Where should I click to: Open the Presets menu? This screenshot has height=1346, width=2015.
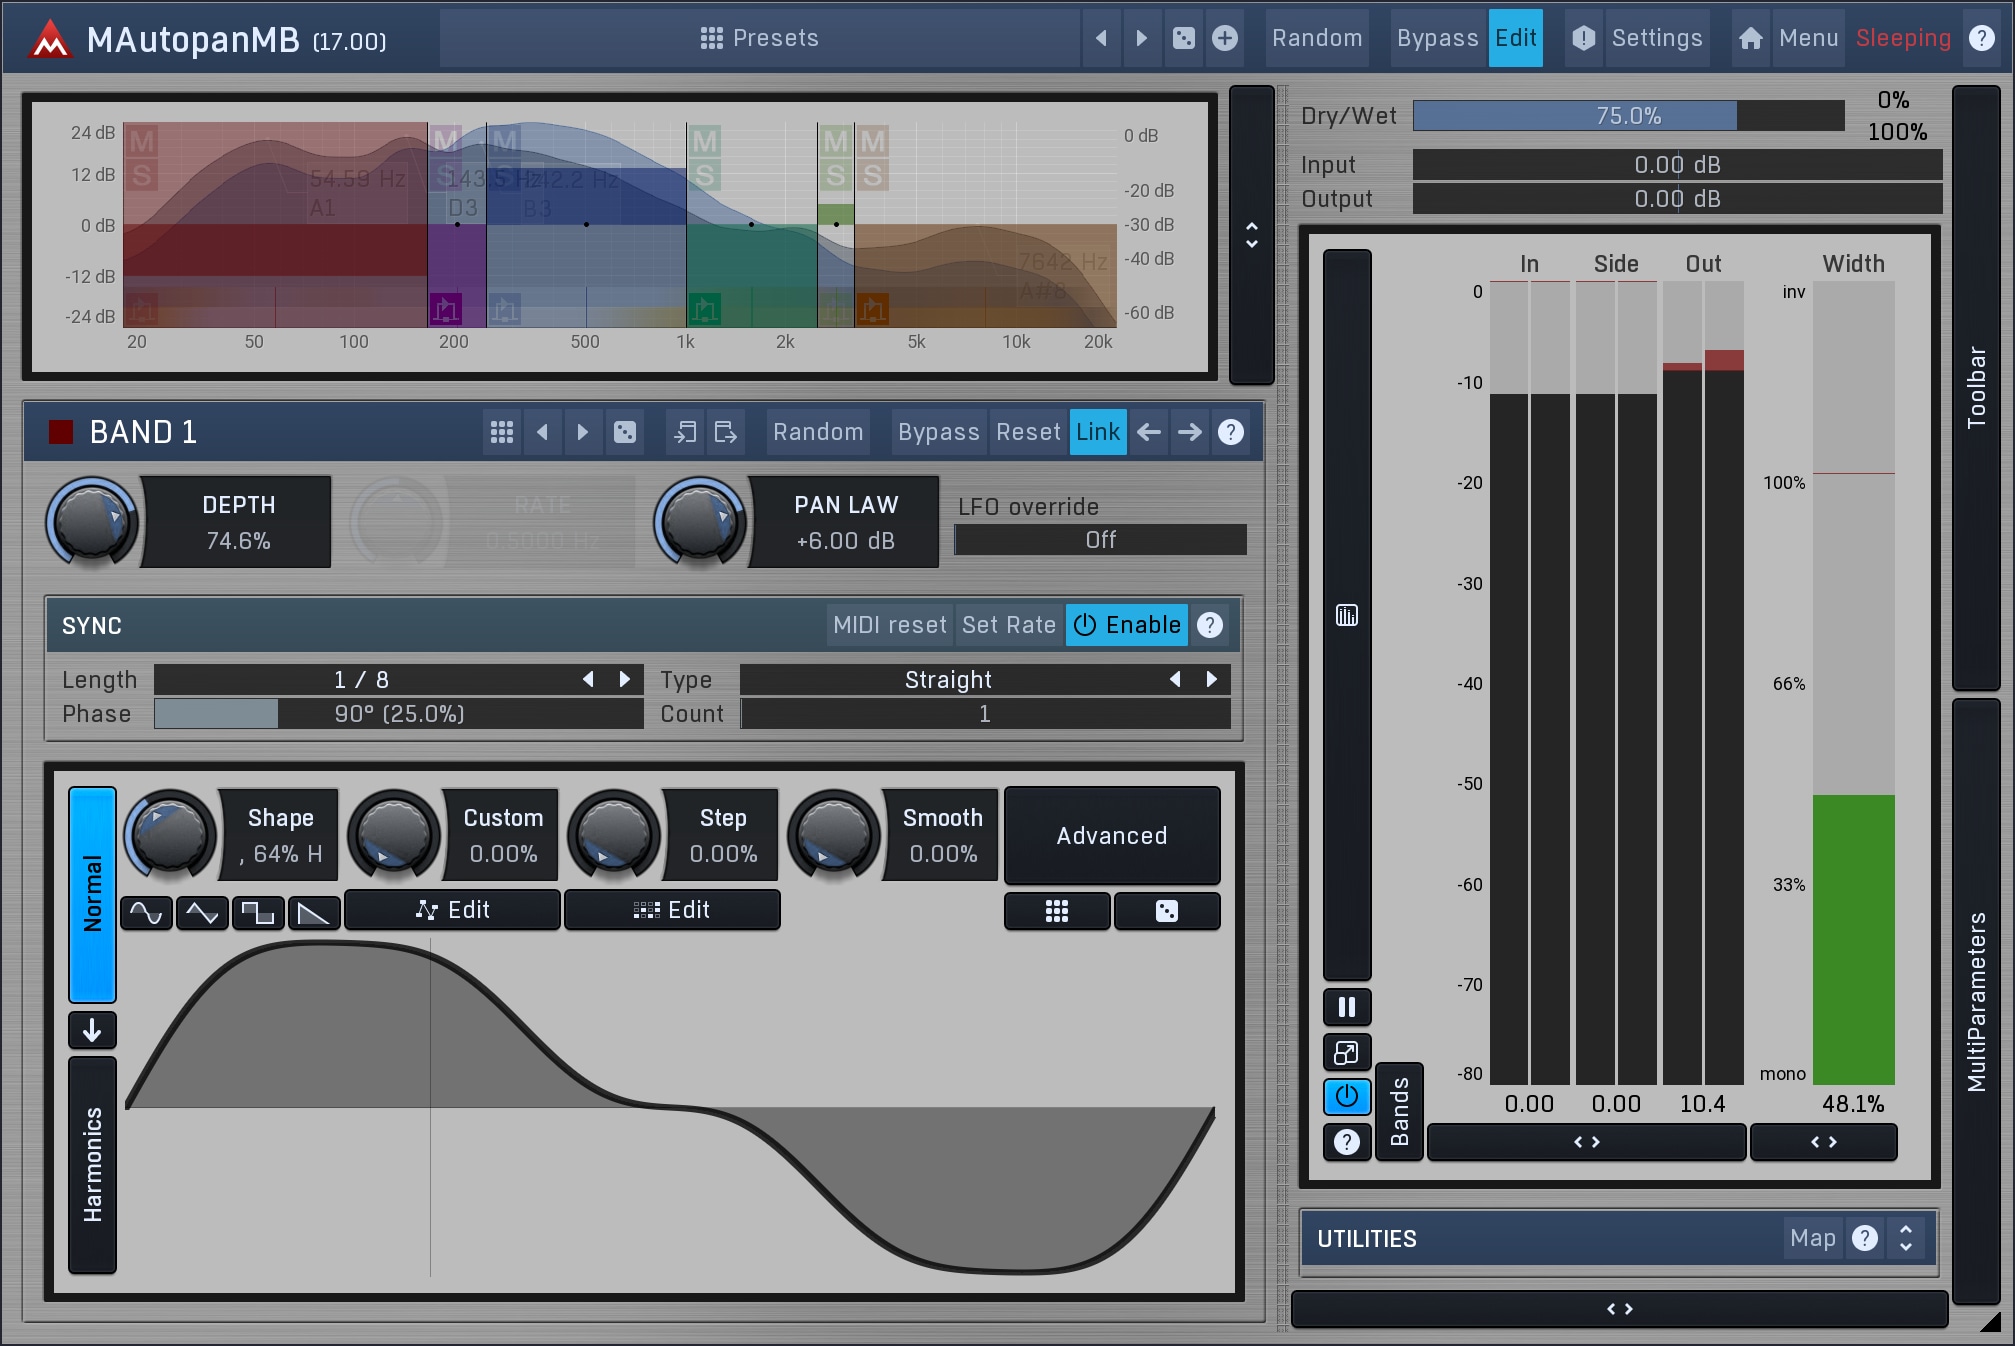[760, 38]
